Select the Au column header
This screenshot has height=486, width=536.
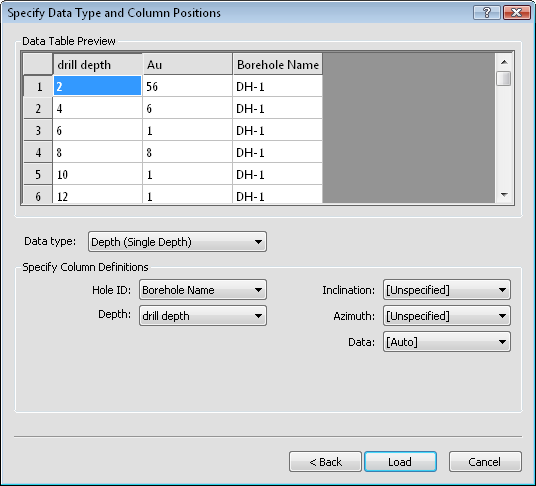(x=187, y=64)
